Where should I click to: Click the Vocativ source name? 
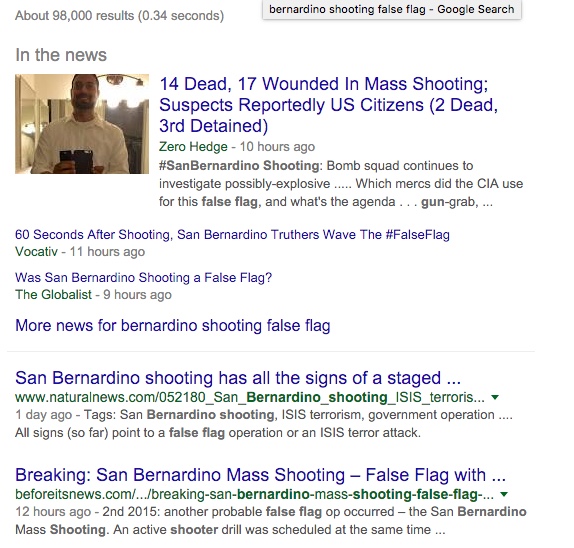click(36, 252)
